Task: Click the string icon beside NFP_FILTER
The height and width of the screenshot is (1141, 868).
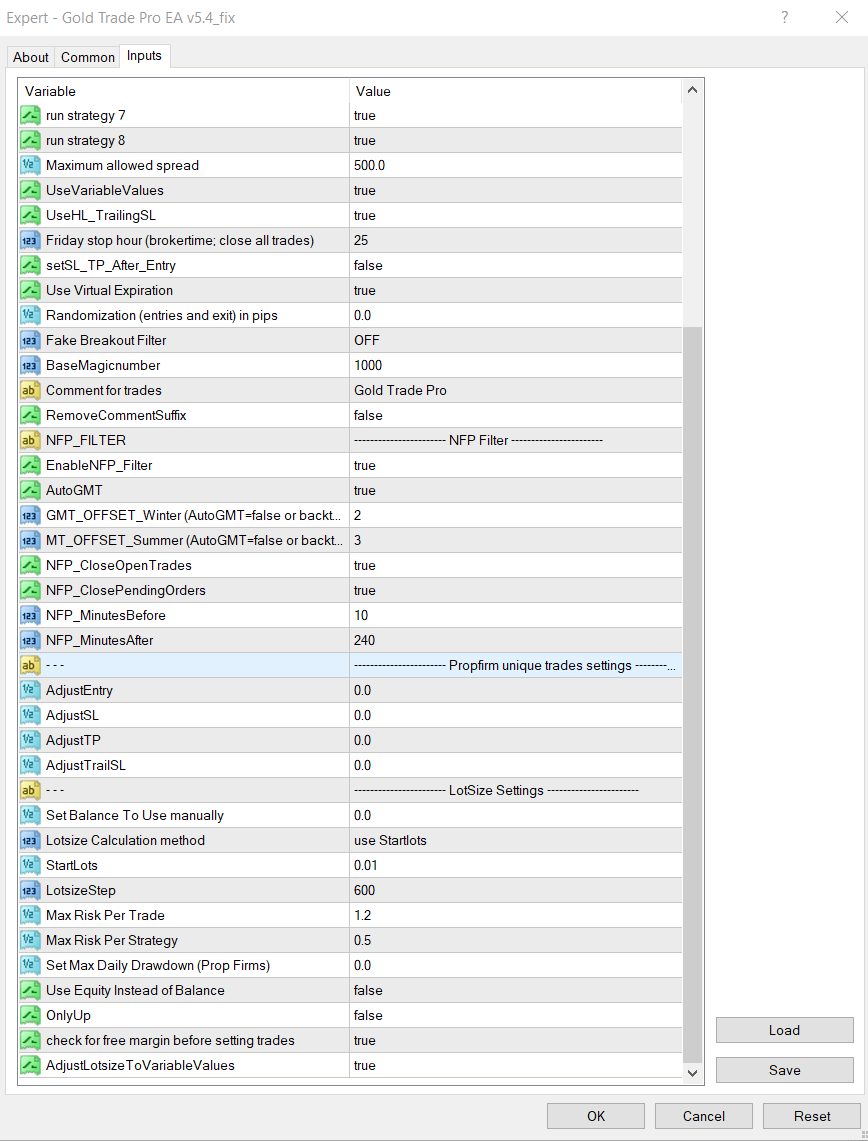Action: coord(30,440)
